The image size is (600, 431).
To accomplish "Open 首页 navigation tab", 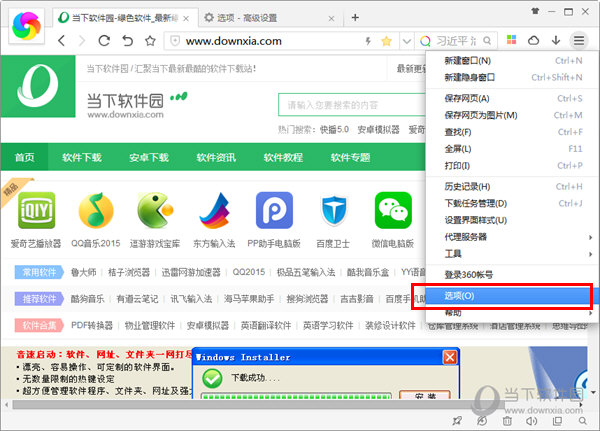I will (24, 157).
